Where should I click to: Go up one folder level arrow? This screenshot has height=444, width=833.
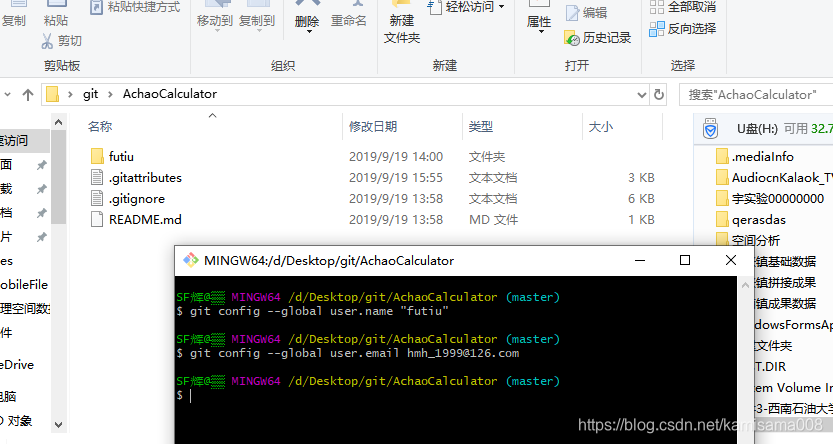28,95
